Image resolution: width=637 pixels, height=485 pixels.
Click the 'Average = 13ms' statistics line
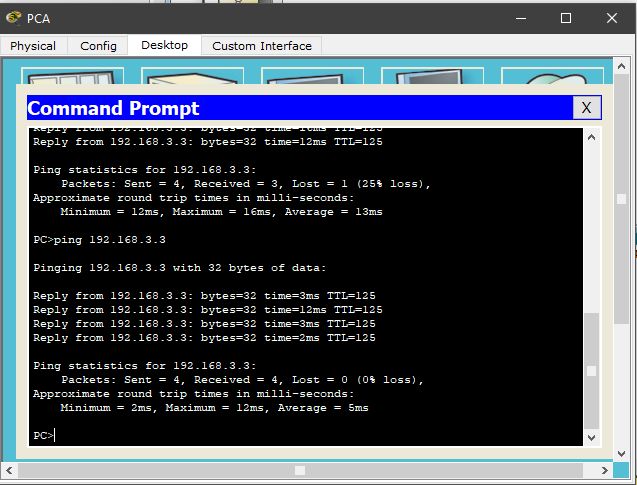[221, 212]
